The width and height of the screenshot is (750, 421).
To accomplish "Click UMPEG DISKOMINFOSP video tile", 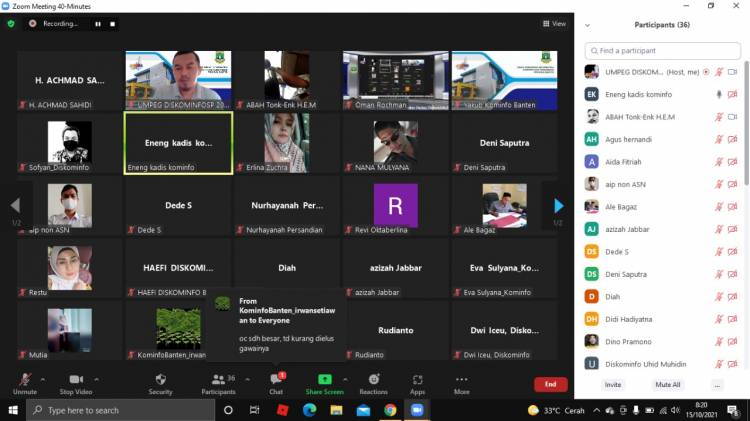I will [178, 80].
